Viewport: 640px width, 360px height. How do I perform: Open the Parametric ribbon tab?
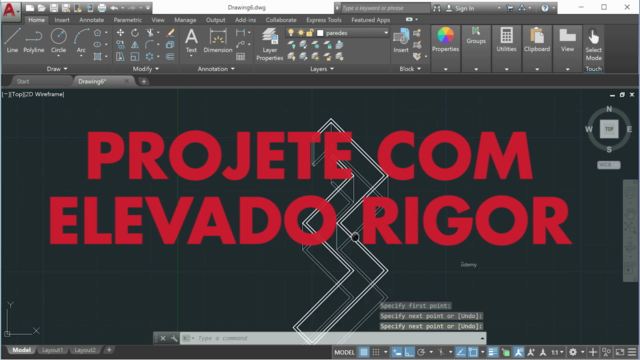coord(127,20)
